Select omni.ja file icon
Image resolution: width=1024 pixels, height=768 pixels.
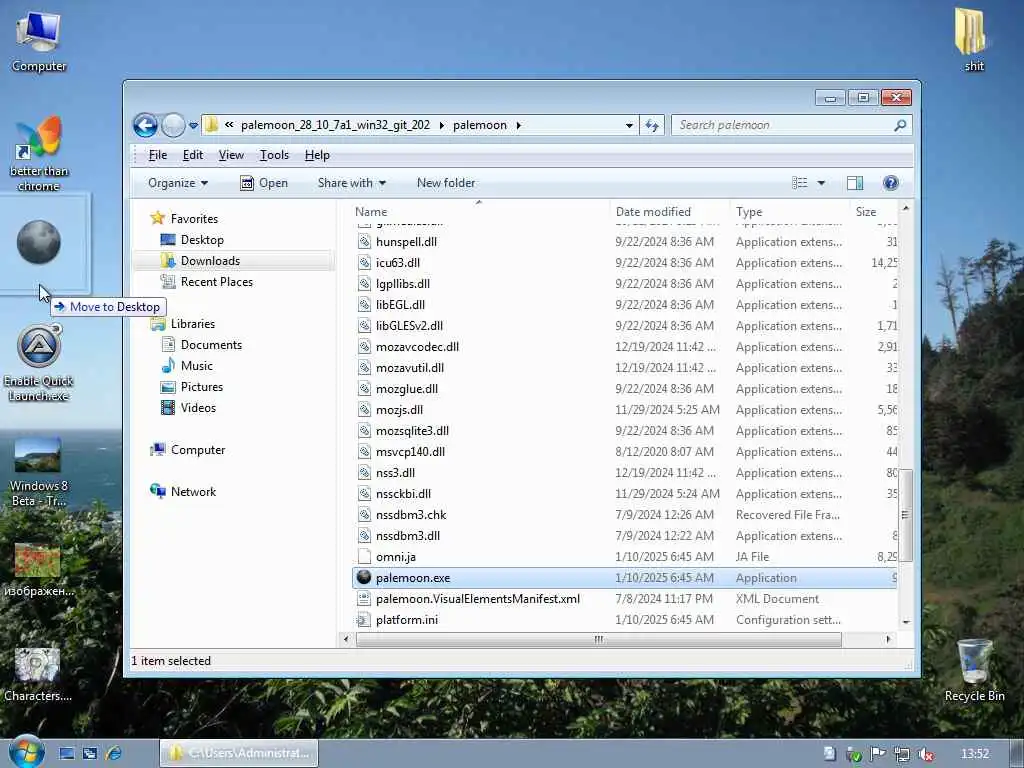(x=364, y=557)
